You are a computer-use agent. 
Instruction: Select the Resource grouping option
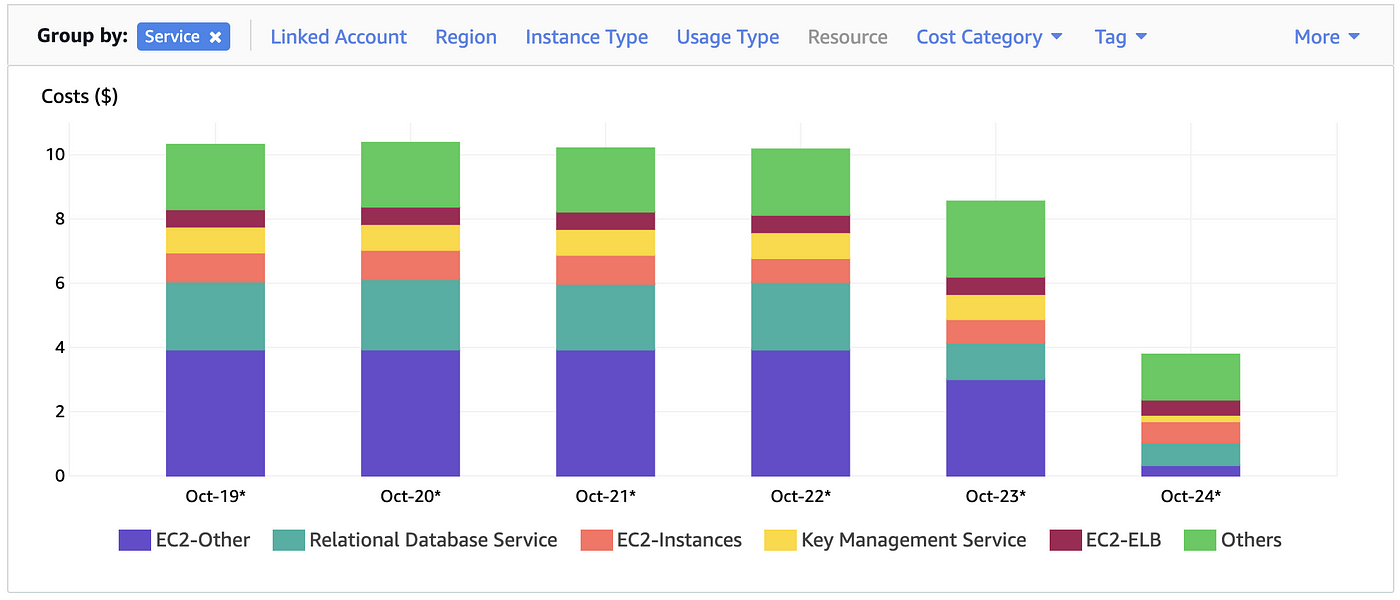pos(848,37)
